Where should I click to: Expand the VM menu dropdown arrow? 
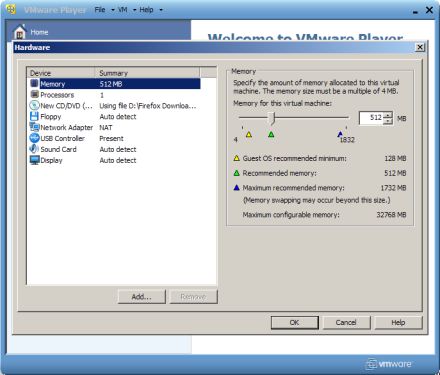(x=135, y=10)
